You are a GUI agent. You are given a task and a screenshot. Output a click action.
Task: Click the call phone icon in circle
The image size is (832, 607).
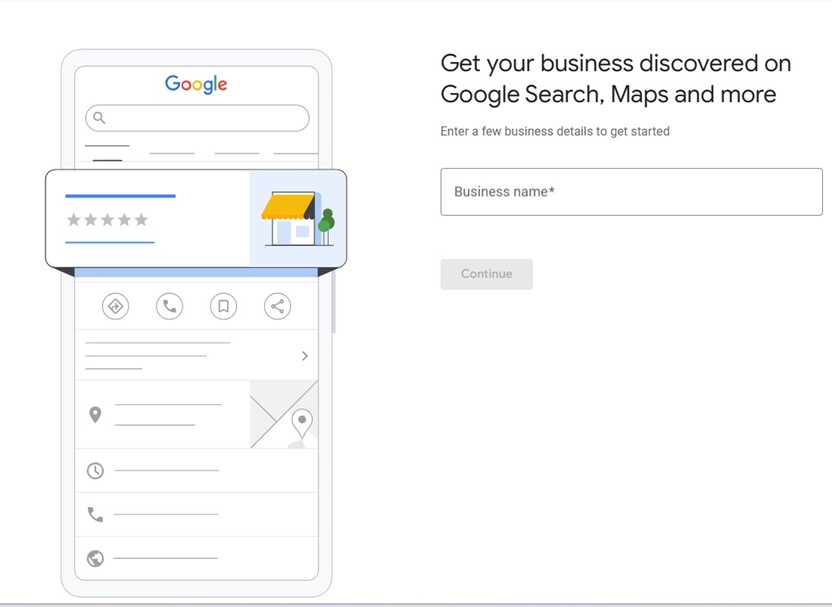170,306
